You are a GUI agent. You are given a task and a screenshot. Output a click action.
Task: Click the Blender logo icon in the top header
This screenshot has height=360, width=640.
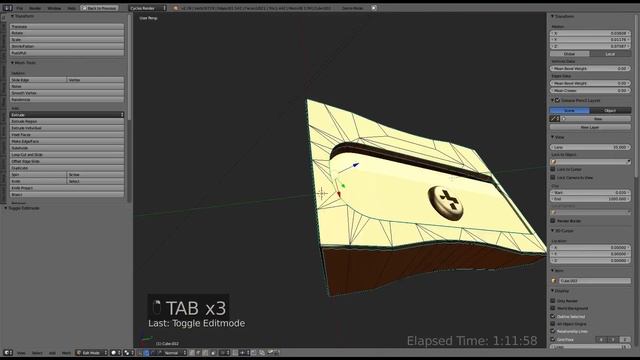tap(176, 8)
